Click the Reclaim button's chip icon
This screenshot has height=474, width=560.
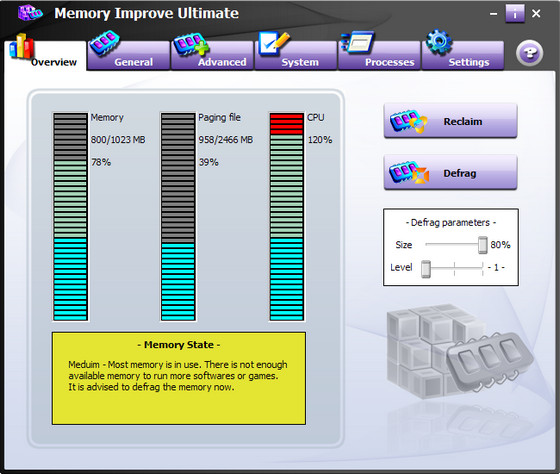408,121
